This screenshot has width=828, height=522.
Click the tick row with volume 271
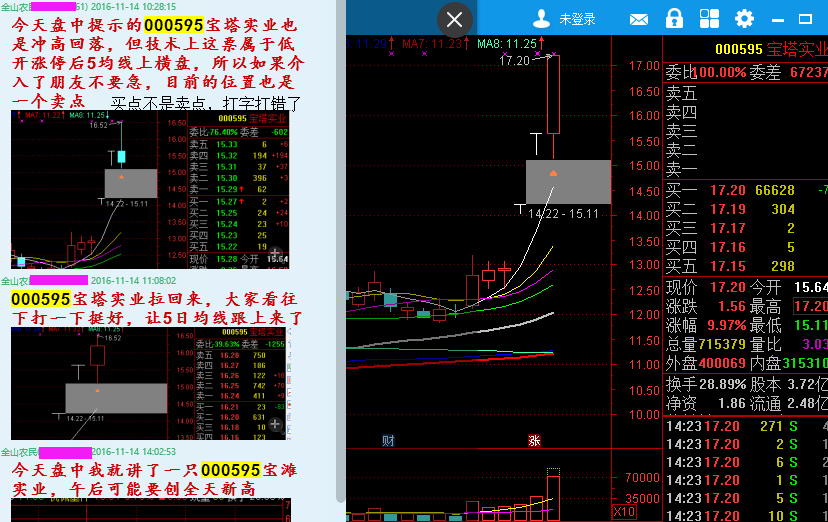pyautogui.click(x=745, y=426)
